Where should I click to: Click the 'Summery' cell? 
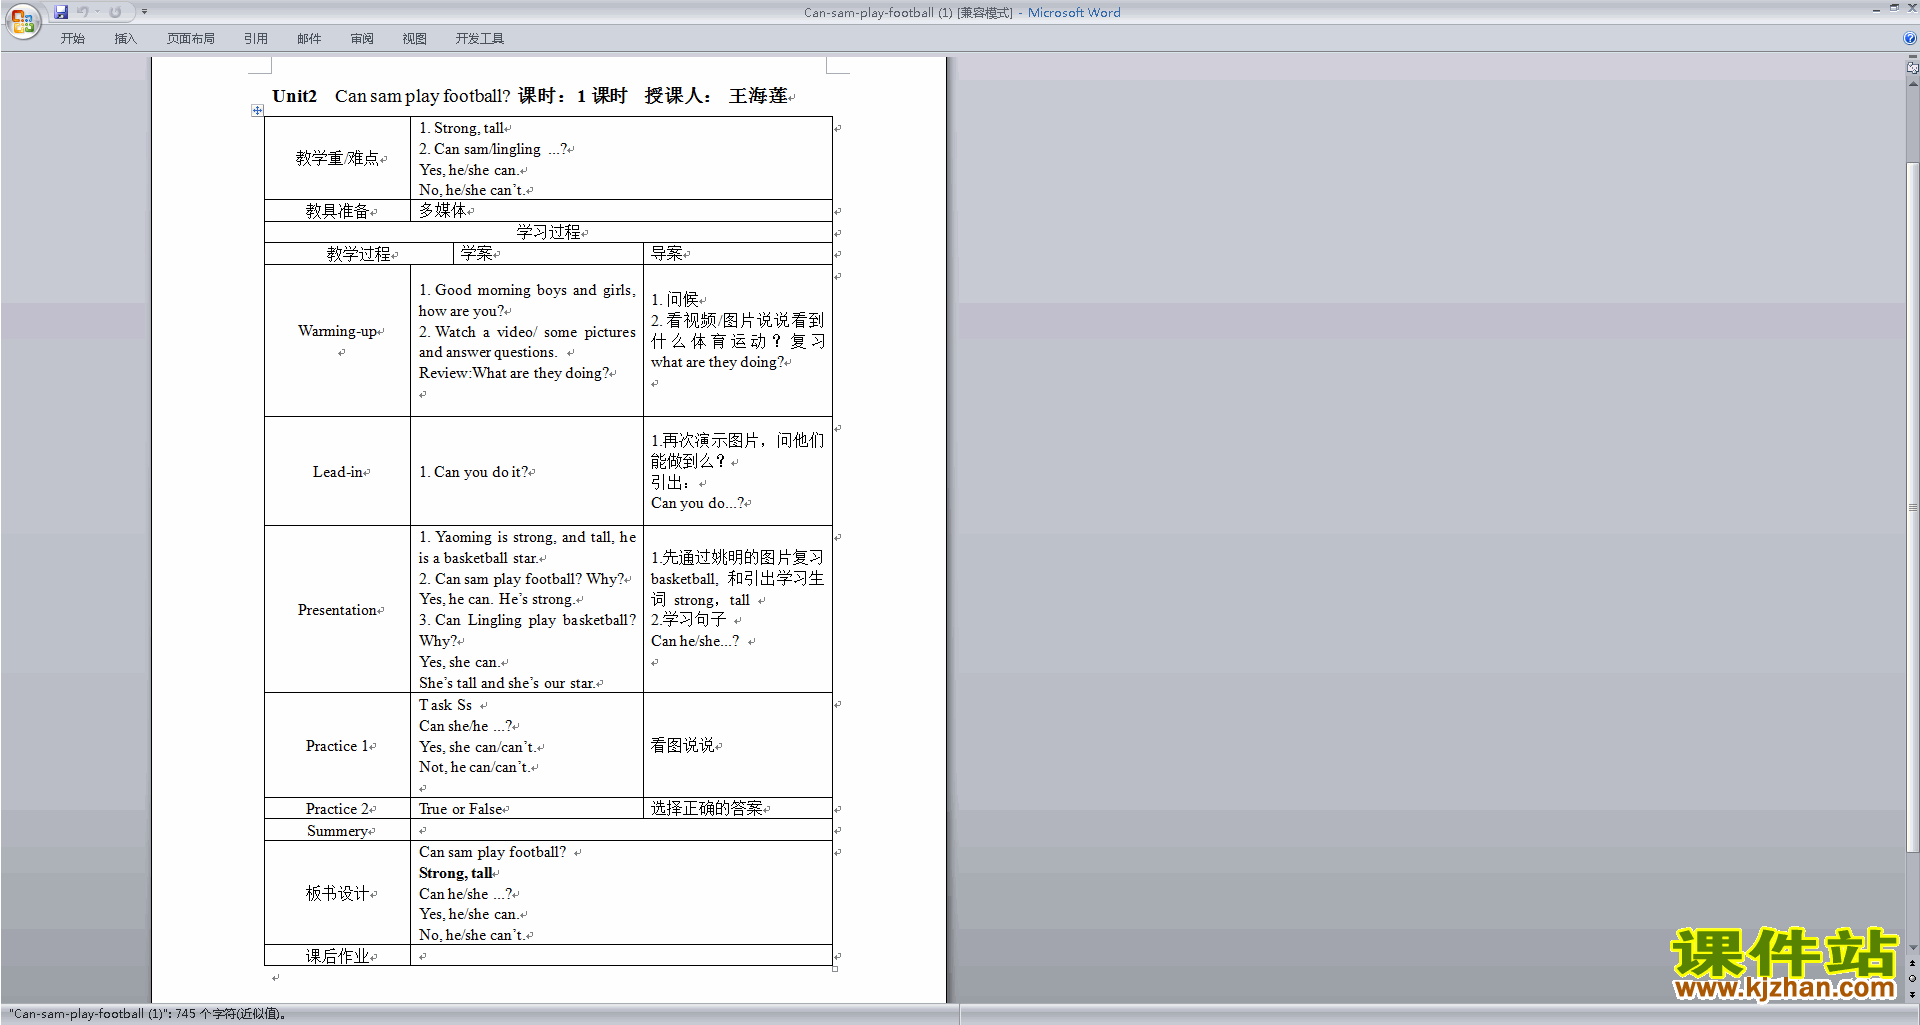click(x=338, y=831)
